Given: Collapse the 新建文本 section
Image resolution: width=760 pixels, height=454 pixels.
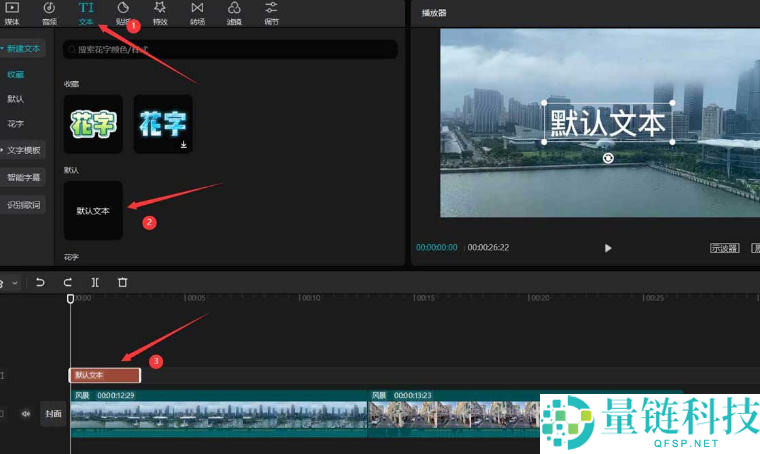Looking at the screenshot, I should tap(23, 48).
